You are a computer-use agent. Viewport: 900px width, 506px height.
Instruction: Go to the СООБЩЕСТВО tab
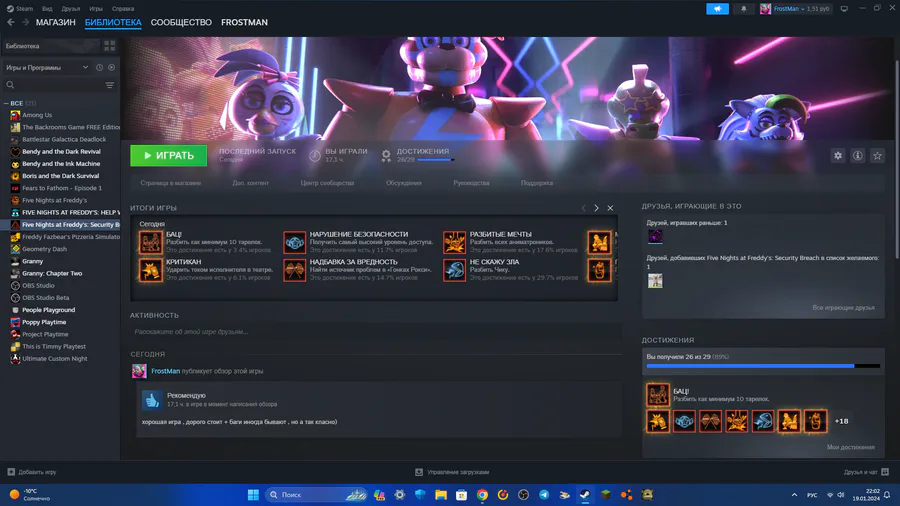pyautogui.click(x=181, y=22)
